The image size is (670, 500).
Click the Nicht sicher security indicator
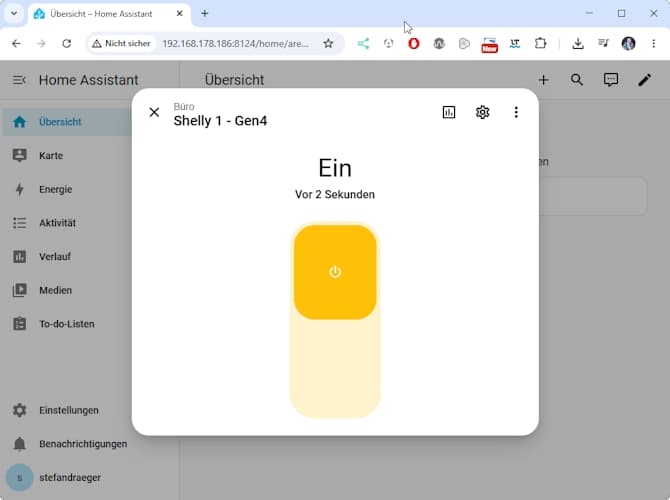(x=121, y=44)
